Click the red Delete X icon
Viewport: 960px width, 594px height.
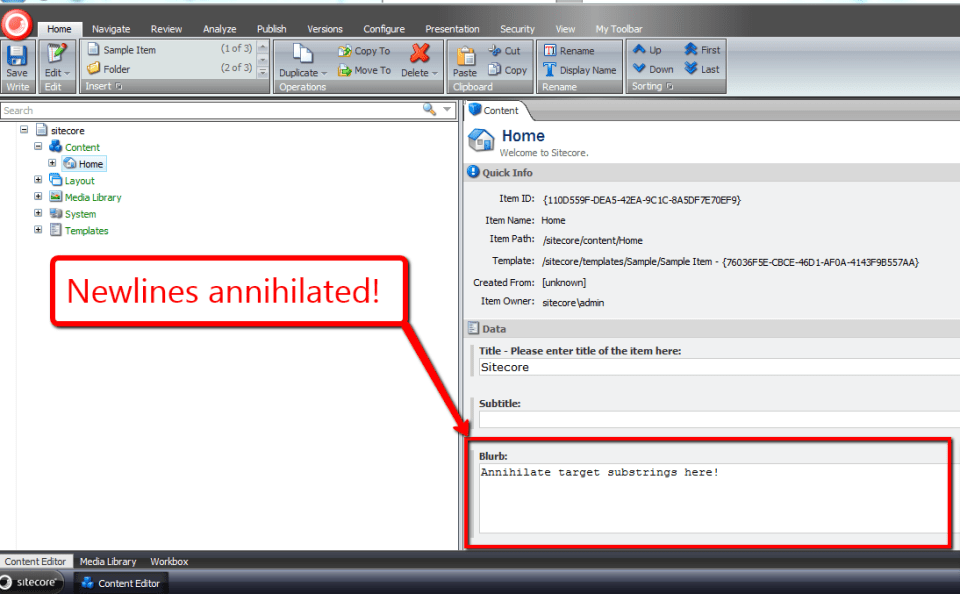419,53
